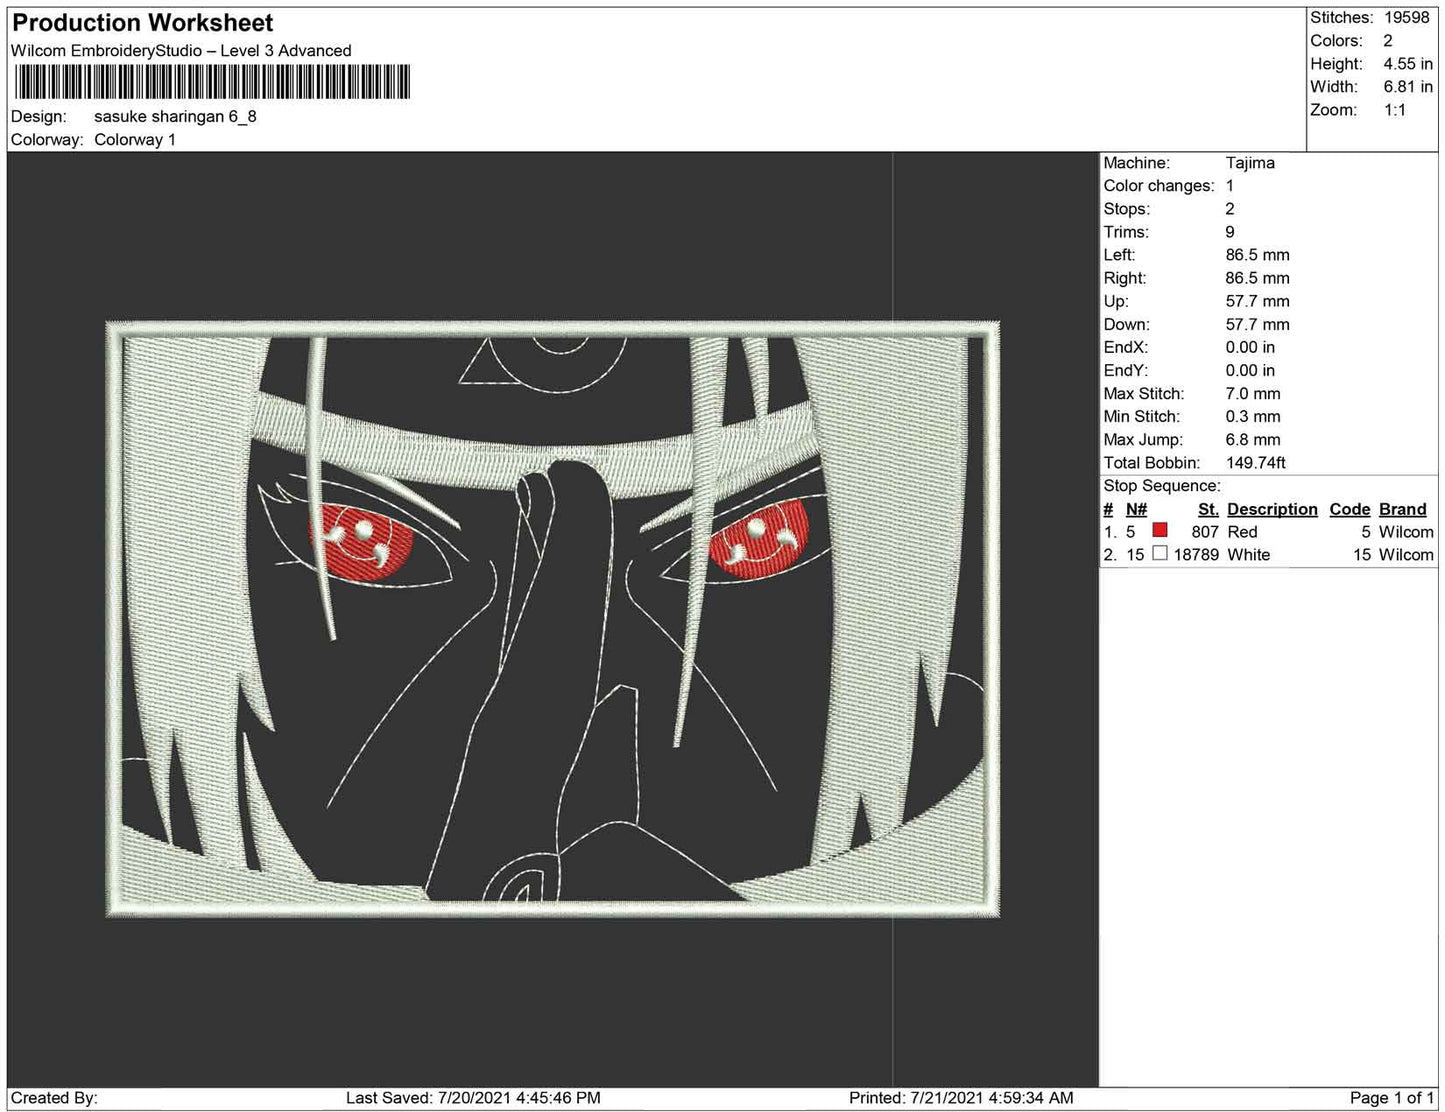Click 'Wilcom EmbroideryStudio – Level 3 Advanced' text

tap(181, 51)
